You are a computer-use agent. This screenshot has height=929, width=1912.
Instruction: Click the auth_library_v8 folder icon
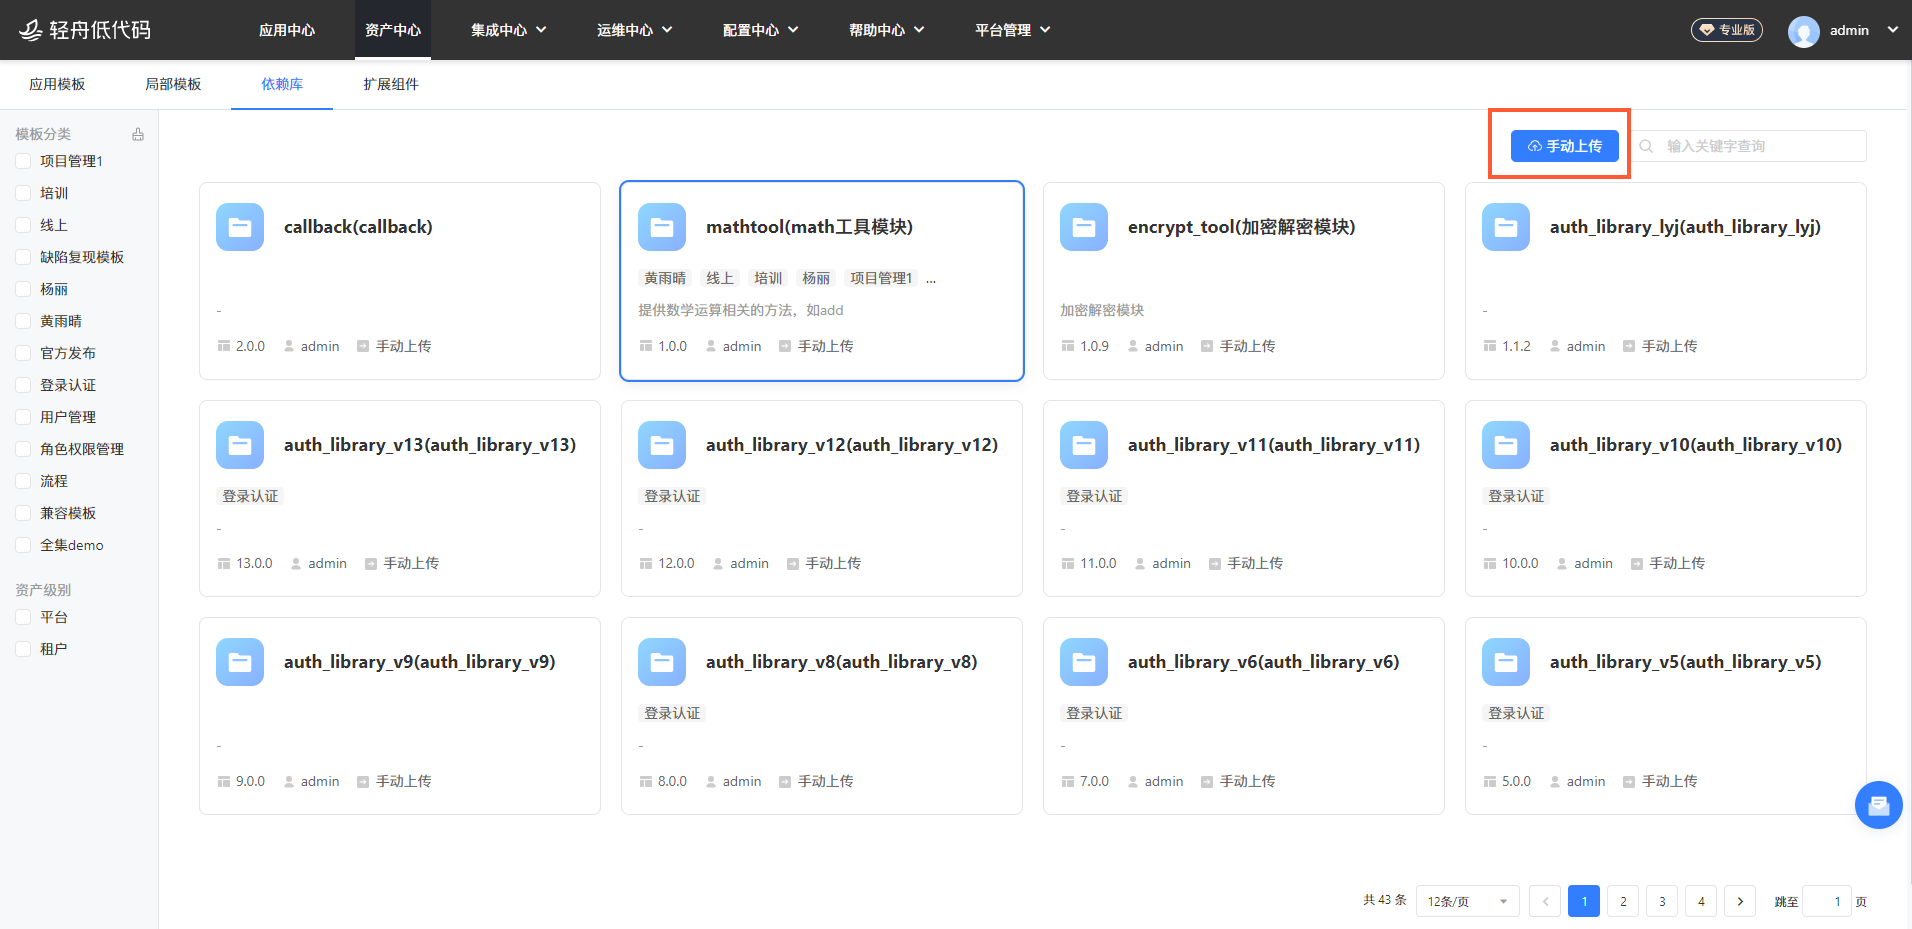[662, 662]
